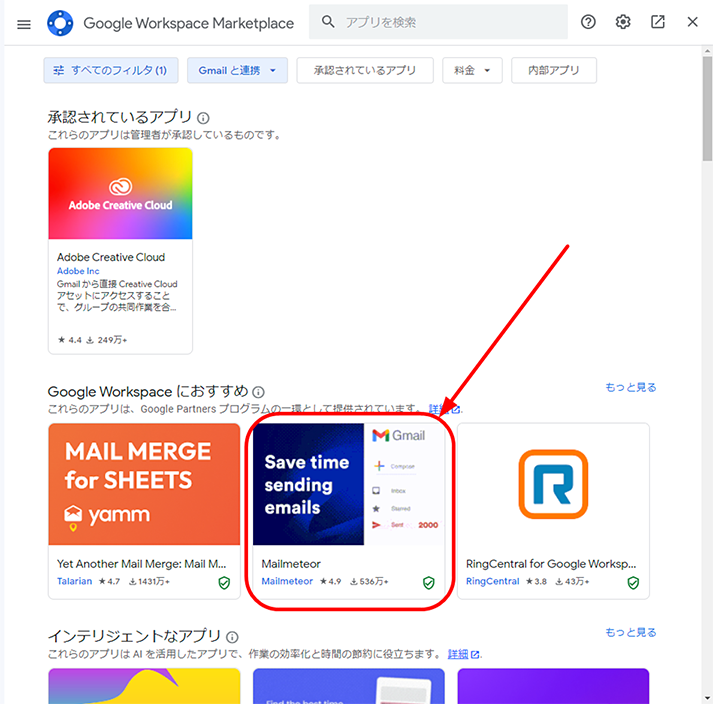The width and height of the screenshot is (713, 704).
Task: Open RingCentral app logo card
Action: coord(553,484)
